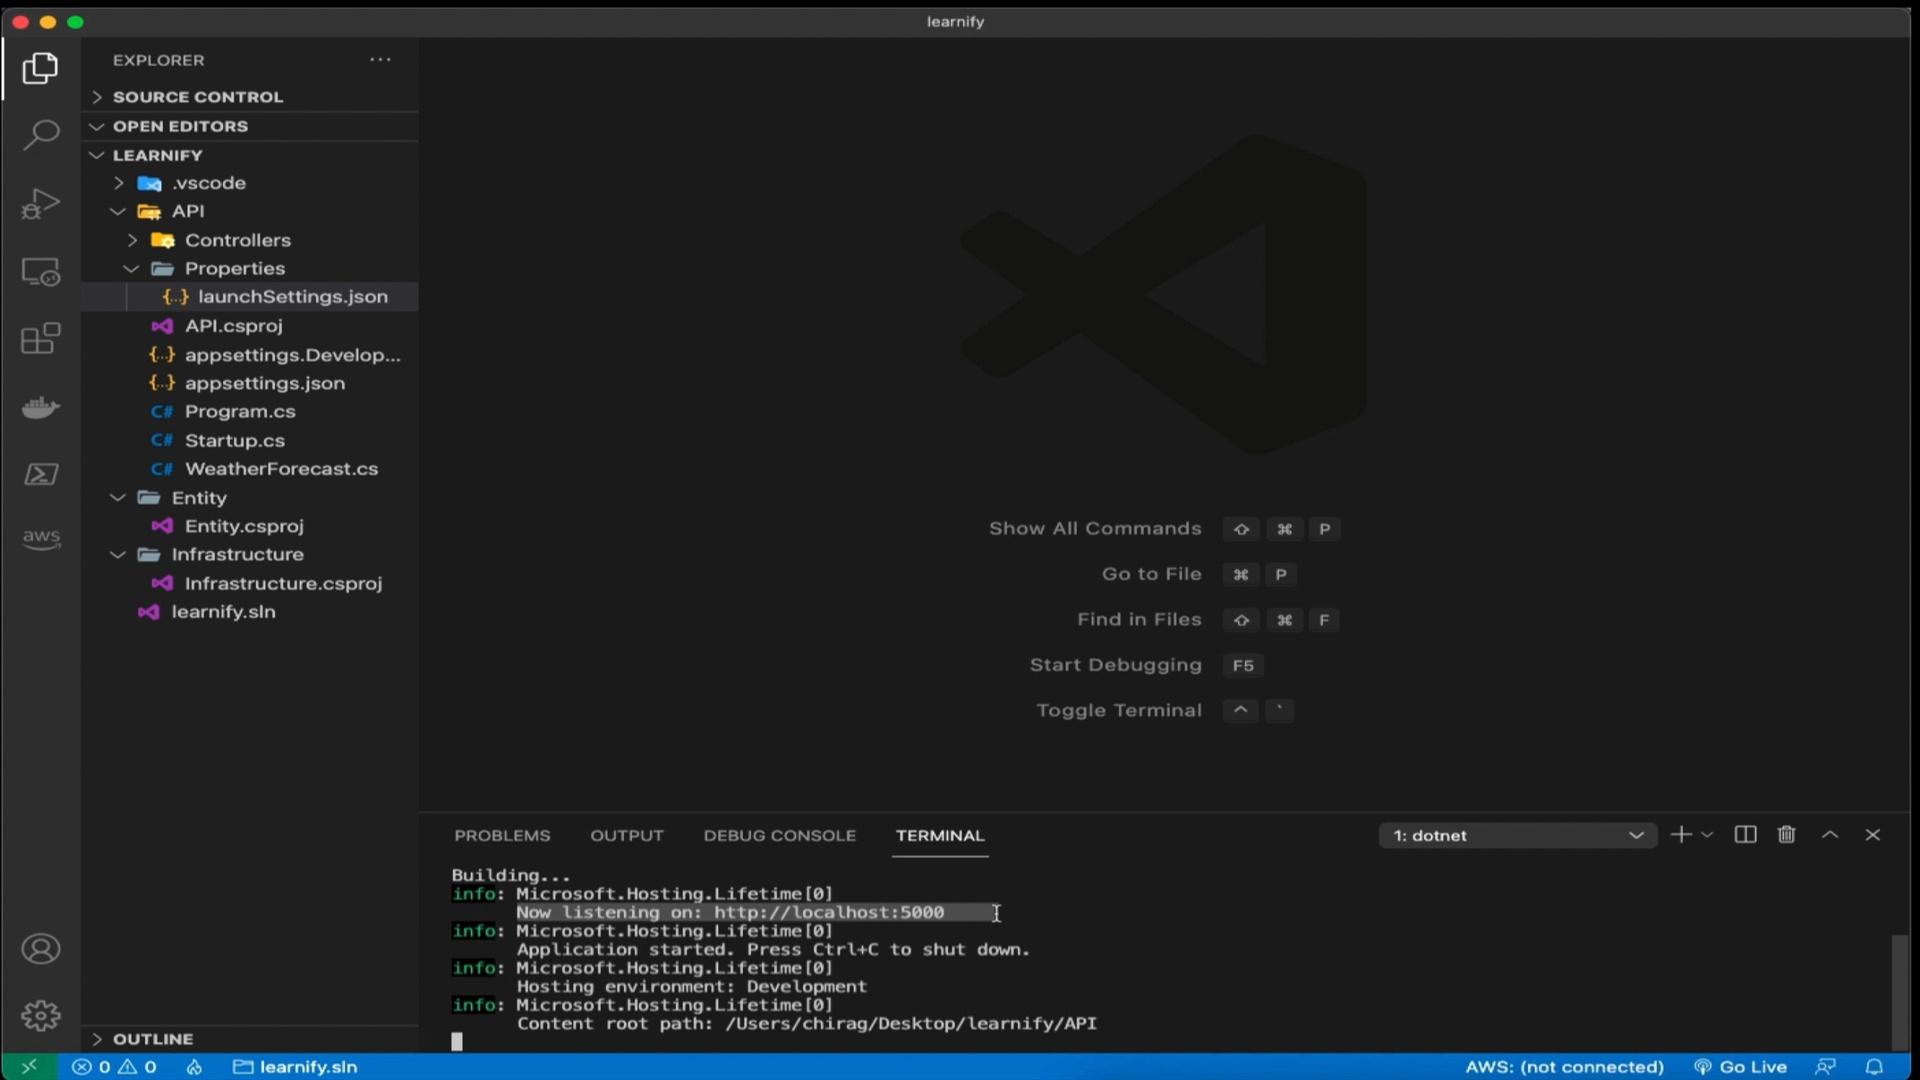Image resolution: width=1920 pixels, height=1080 pixels.
Task: Open Remote Explorer view
Action: (40, 271)
